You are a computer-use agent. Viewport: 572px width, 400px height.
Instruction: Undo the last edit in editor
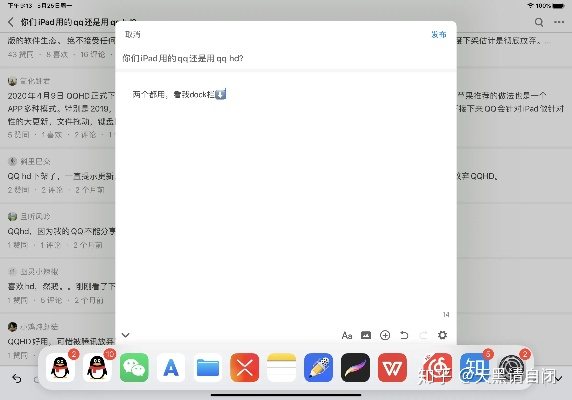[x=404, y=335]
